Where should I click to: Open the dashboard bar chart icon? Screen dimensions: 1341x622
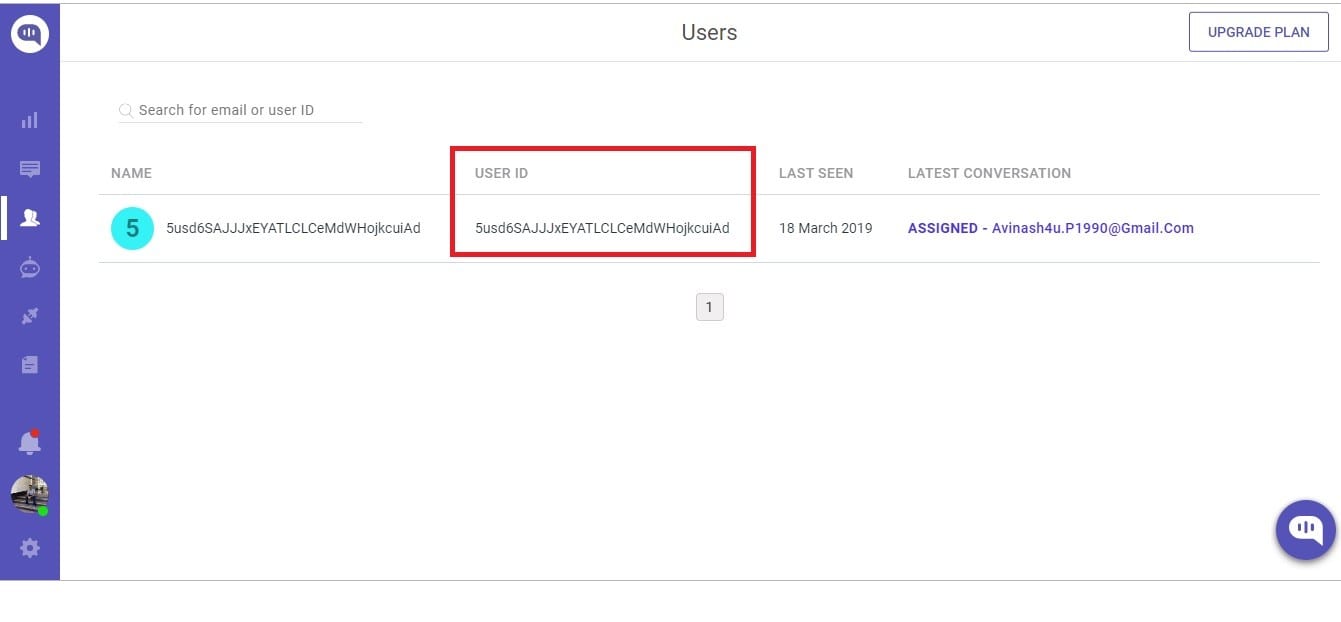coord(30,120)
